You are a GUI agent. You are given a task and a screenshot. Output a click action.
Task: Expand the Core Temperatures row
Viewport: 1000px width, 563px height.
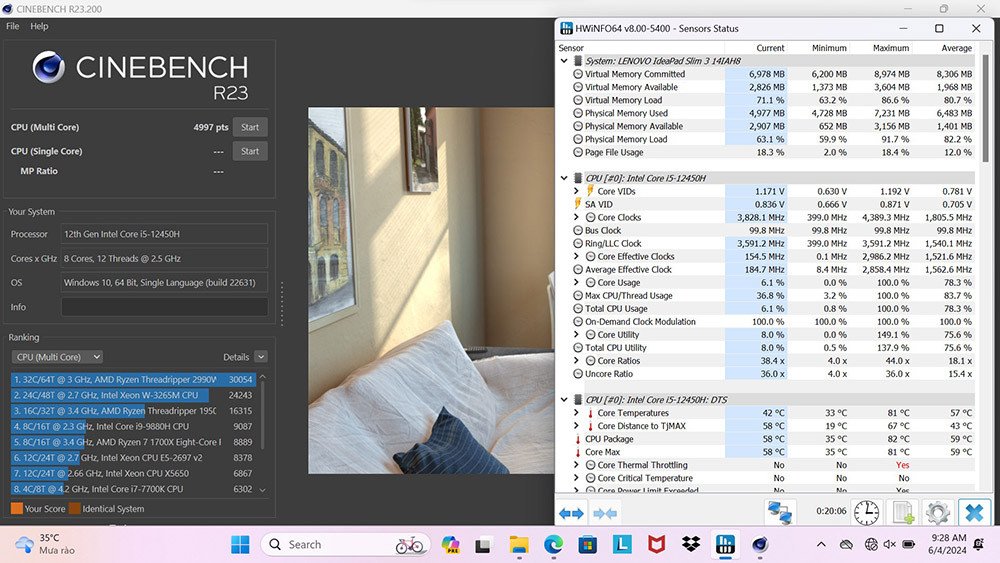point(576,413)
